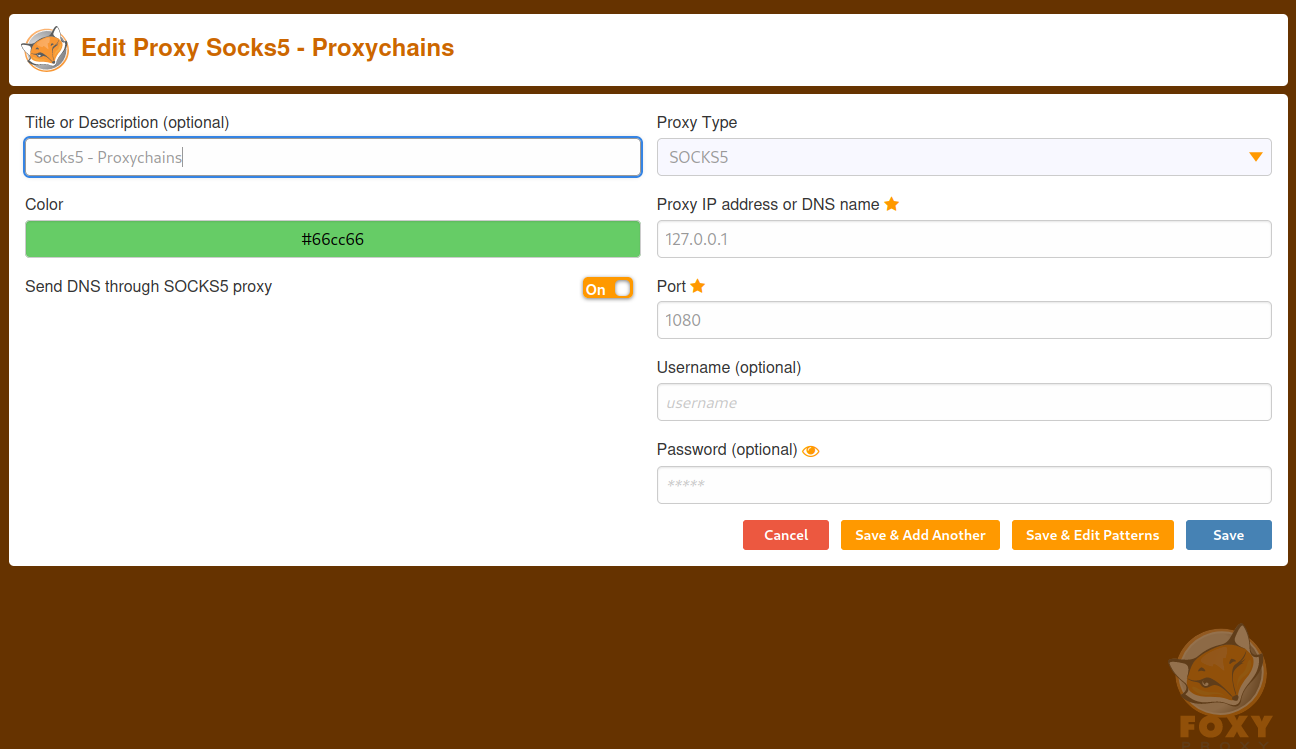Open the color picker via the #66cc66 swatch

332,239
